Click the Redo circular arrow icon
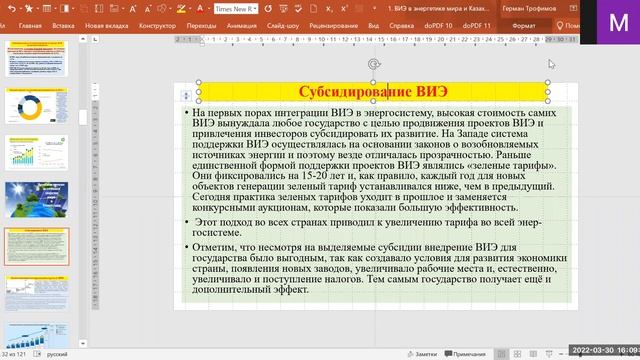Viewport: 640px width, 360px height. coord(268,9)
